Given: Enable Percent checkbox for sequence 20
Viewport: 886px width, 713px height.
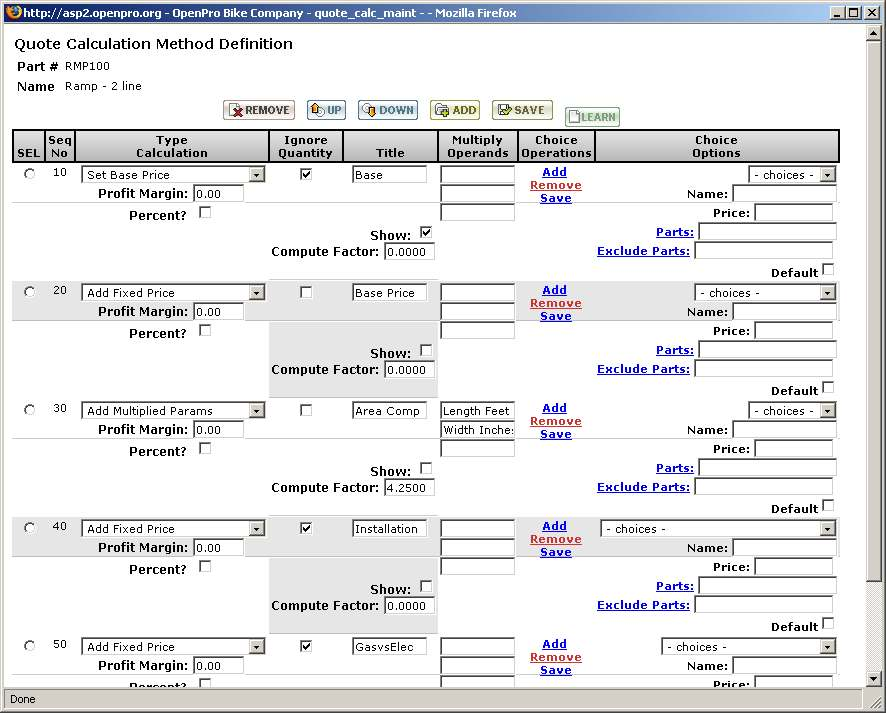Looking at the screenshot, I should (205, 330).
